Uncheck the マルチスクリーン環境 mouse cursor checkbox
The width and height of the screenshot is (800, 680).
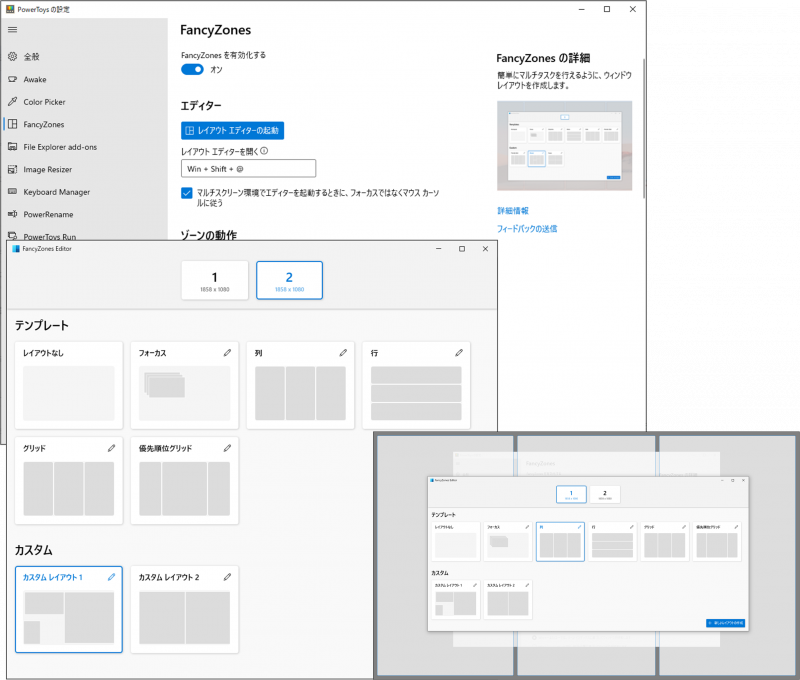[x=187, y=193]
